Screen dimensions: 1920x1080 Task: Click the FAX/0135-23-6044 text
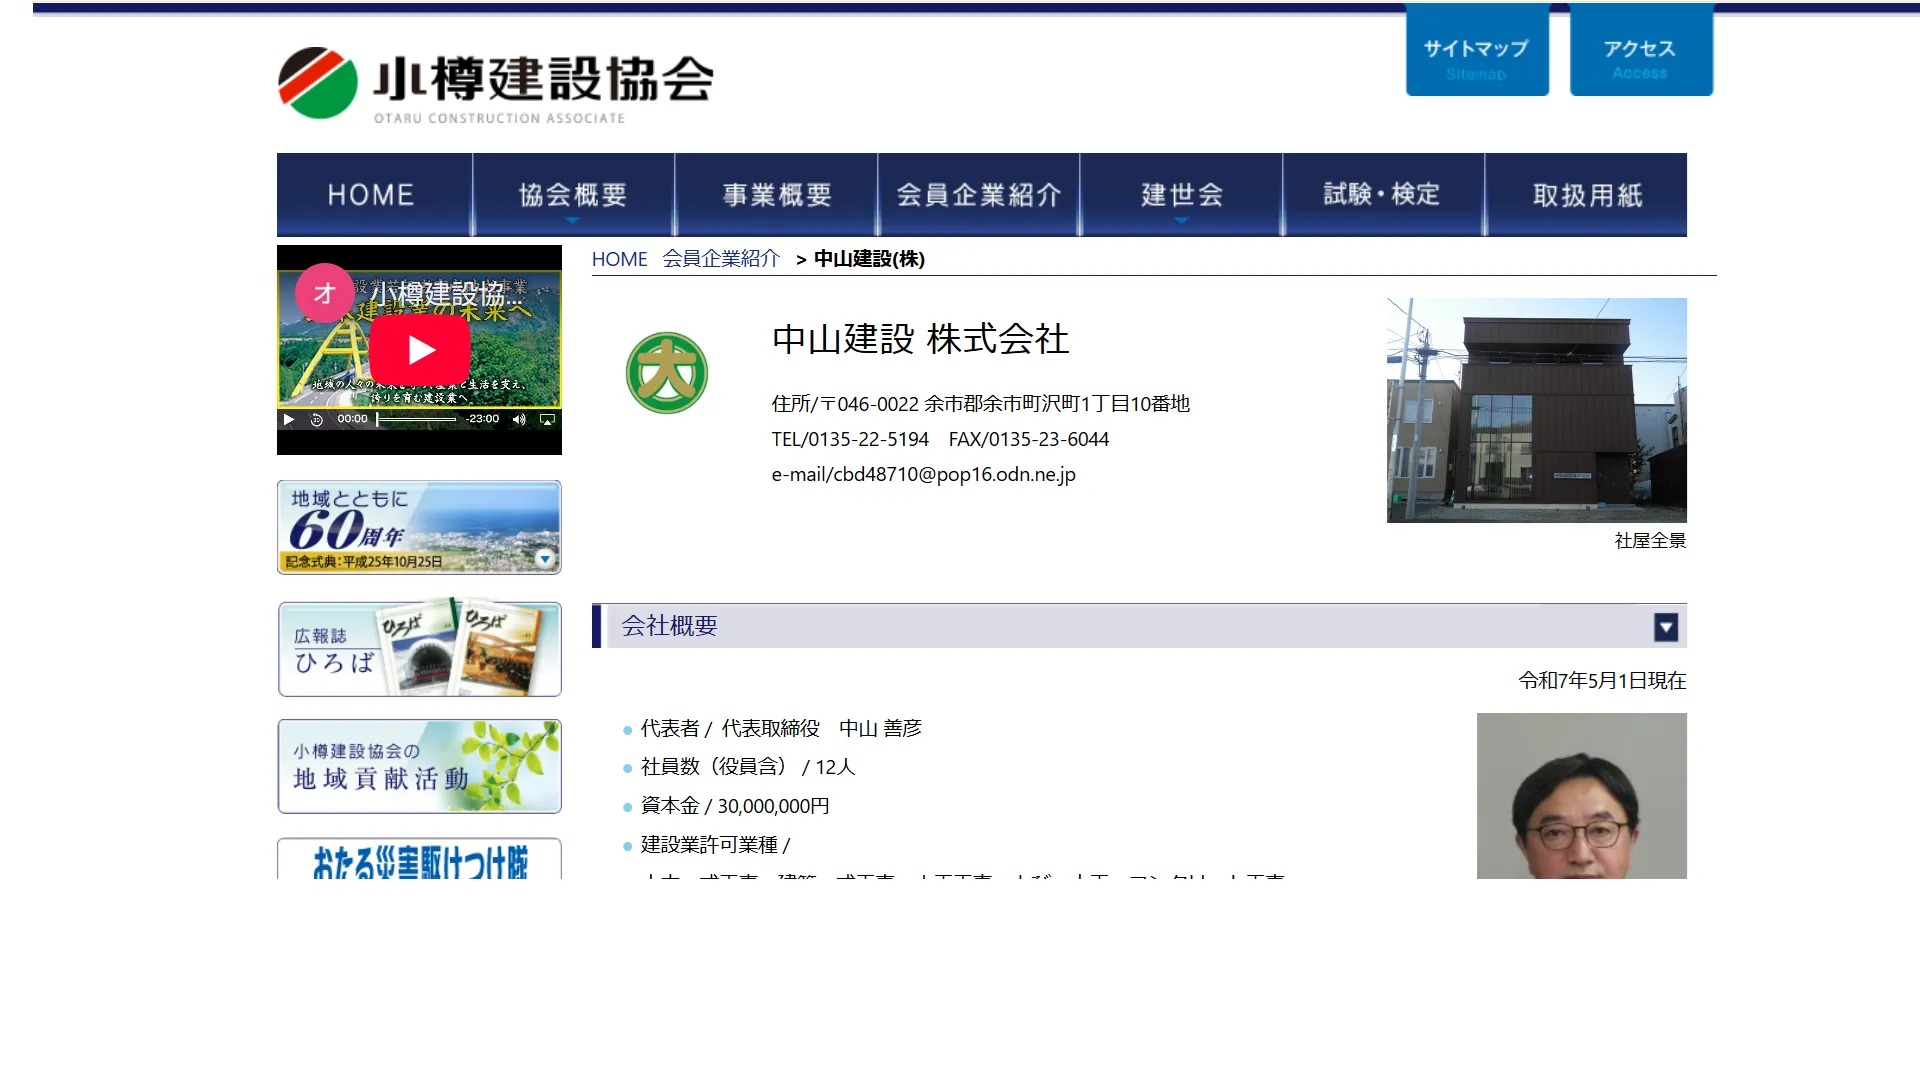pos(1029,440)
